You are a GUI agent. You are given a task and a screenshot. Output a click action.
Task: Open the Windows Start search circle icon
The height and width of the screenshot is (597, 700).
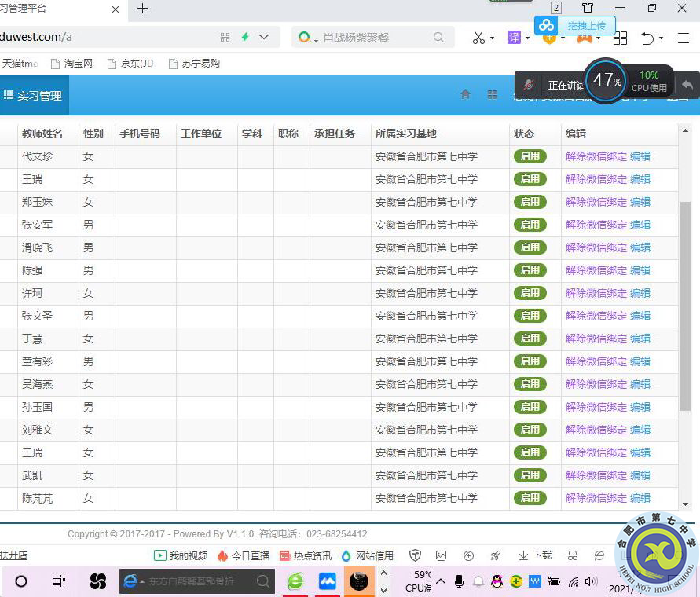21,580
